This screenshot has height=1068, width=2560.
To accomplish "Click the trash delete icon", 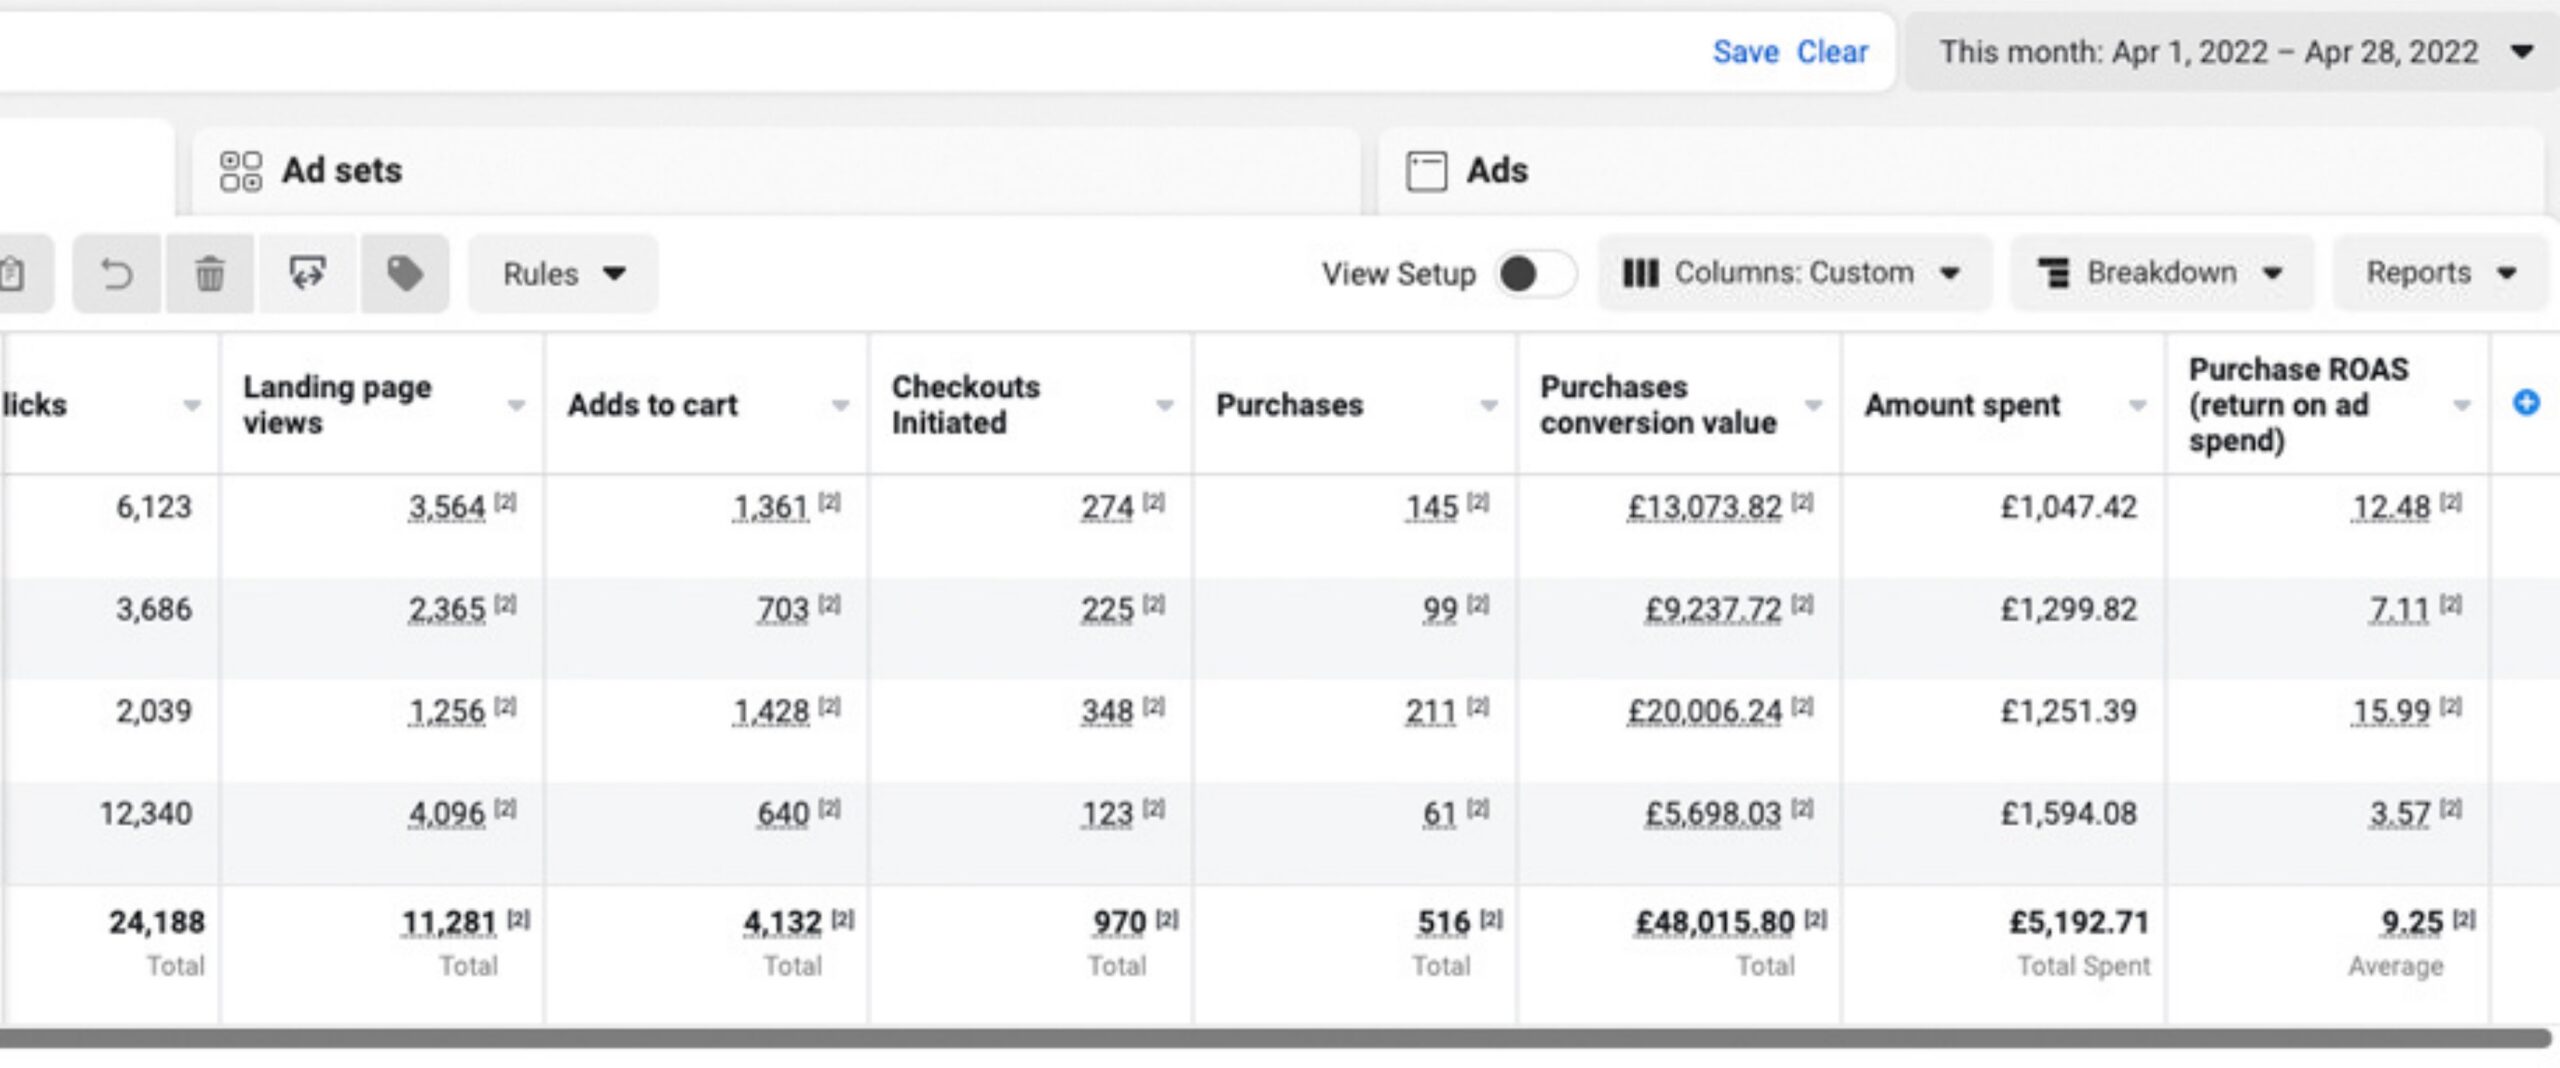I will [209, 273].
